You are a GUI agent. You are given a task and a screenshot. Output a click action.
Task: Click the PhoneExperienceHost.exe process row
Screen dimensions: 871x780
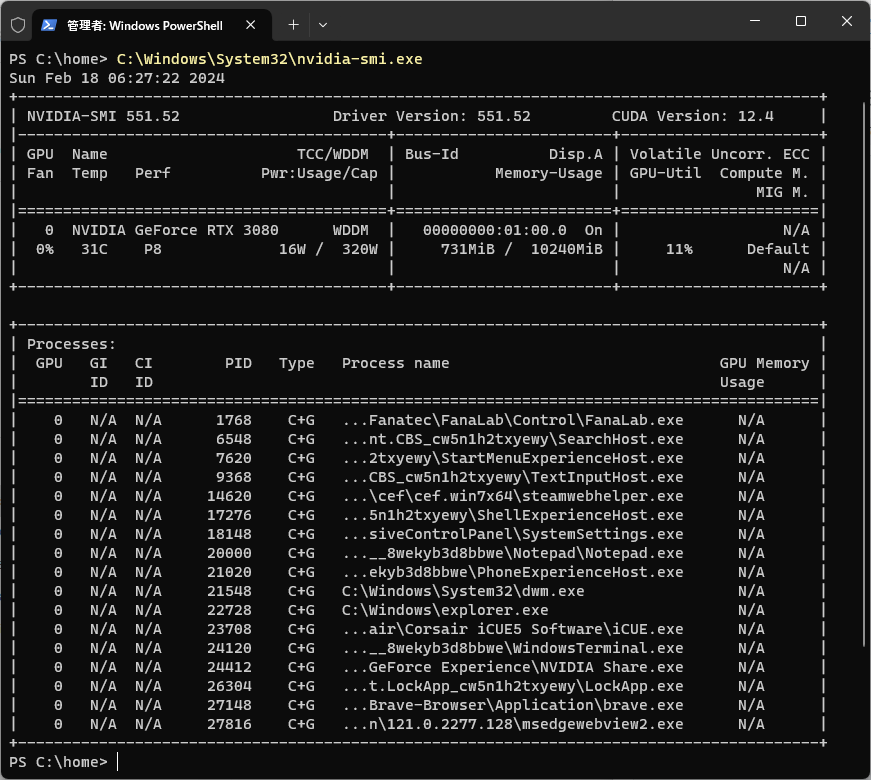pos(417,572)
